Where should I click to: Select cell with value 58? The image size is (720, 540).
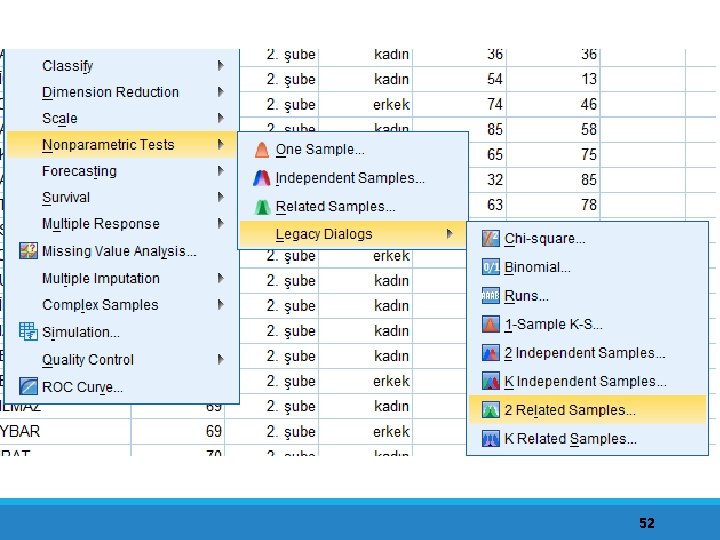point(553,129)
